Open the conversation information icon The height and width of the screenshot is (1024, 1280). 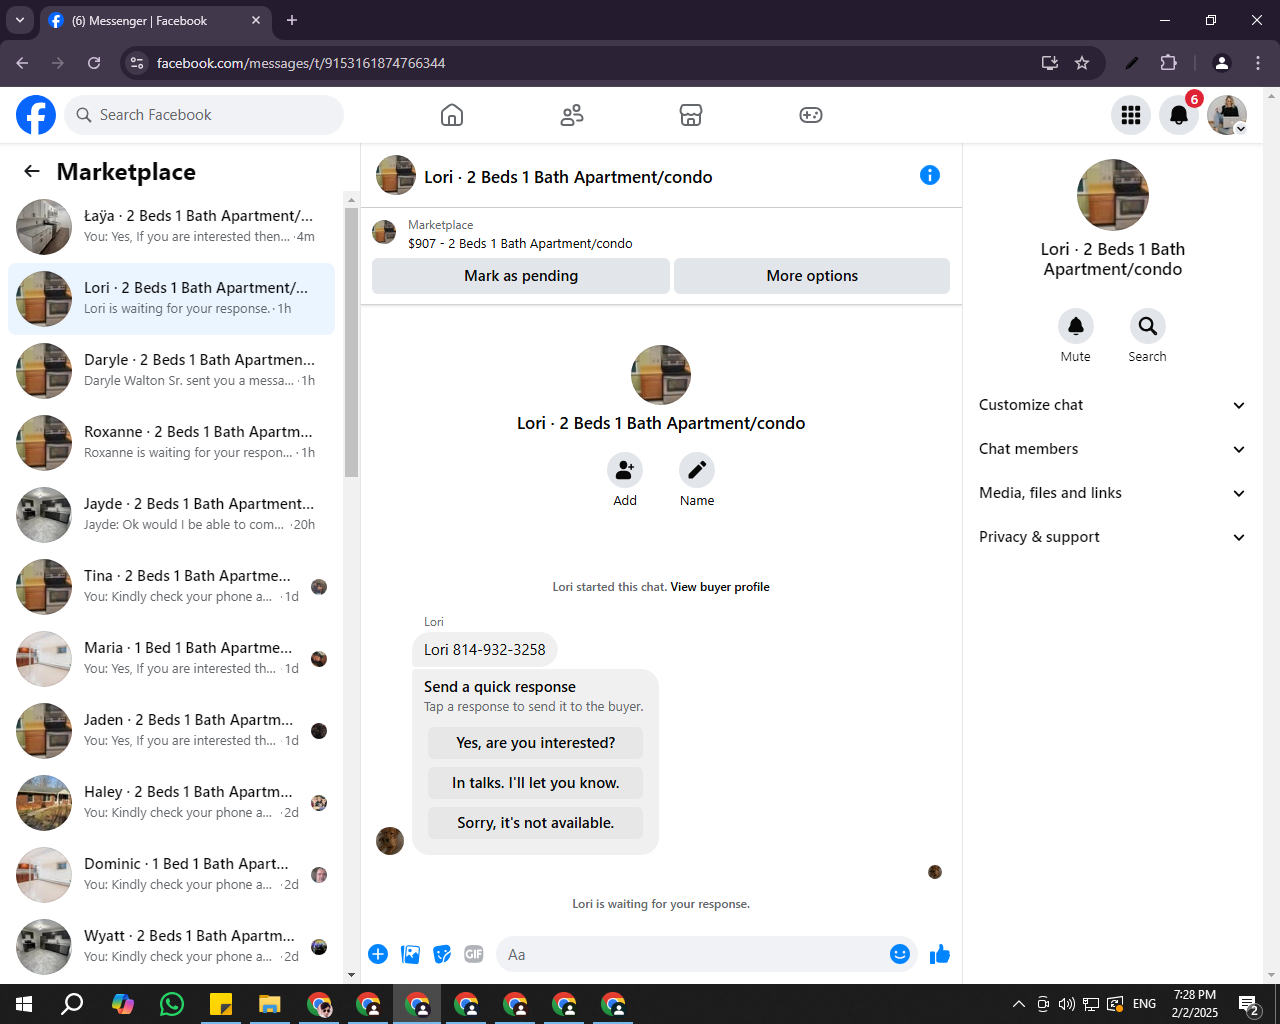[x=930, y=175]
